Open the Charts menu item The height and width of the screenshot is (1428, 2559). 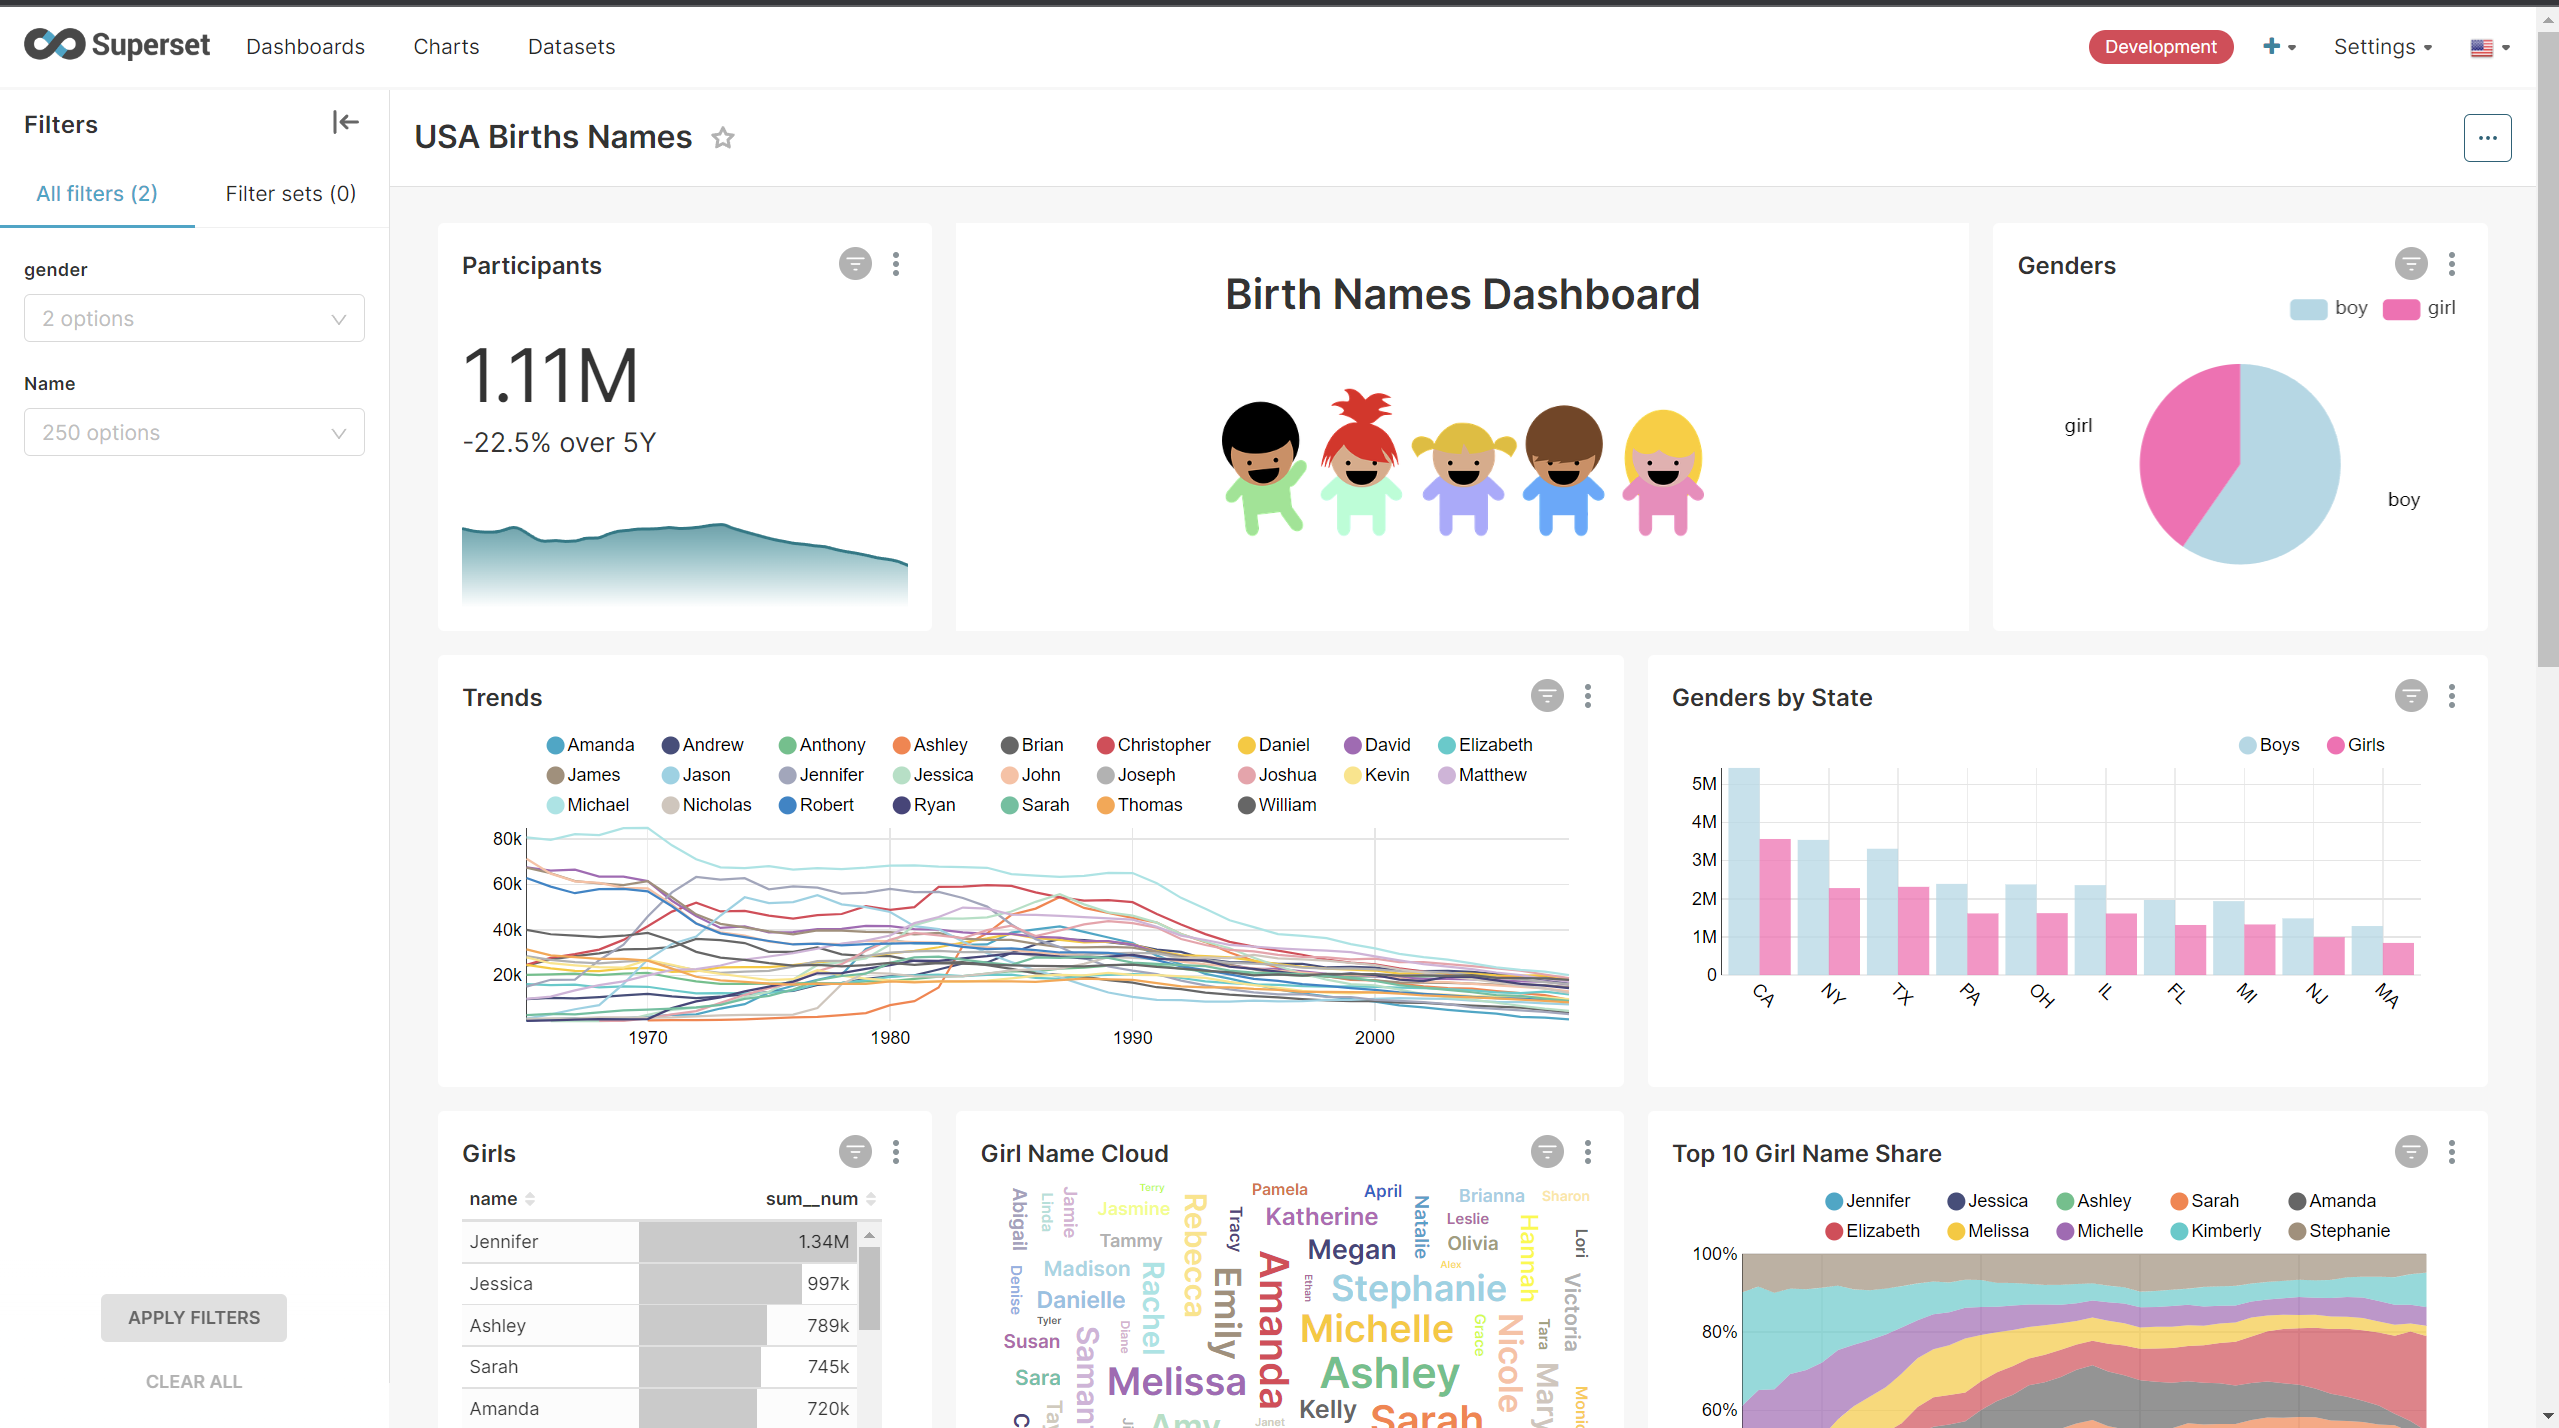(446, 47)
